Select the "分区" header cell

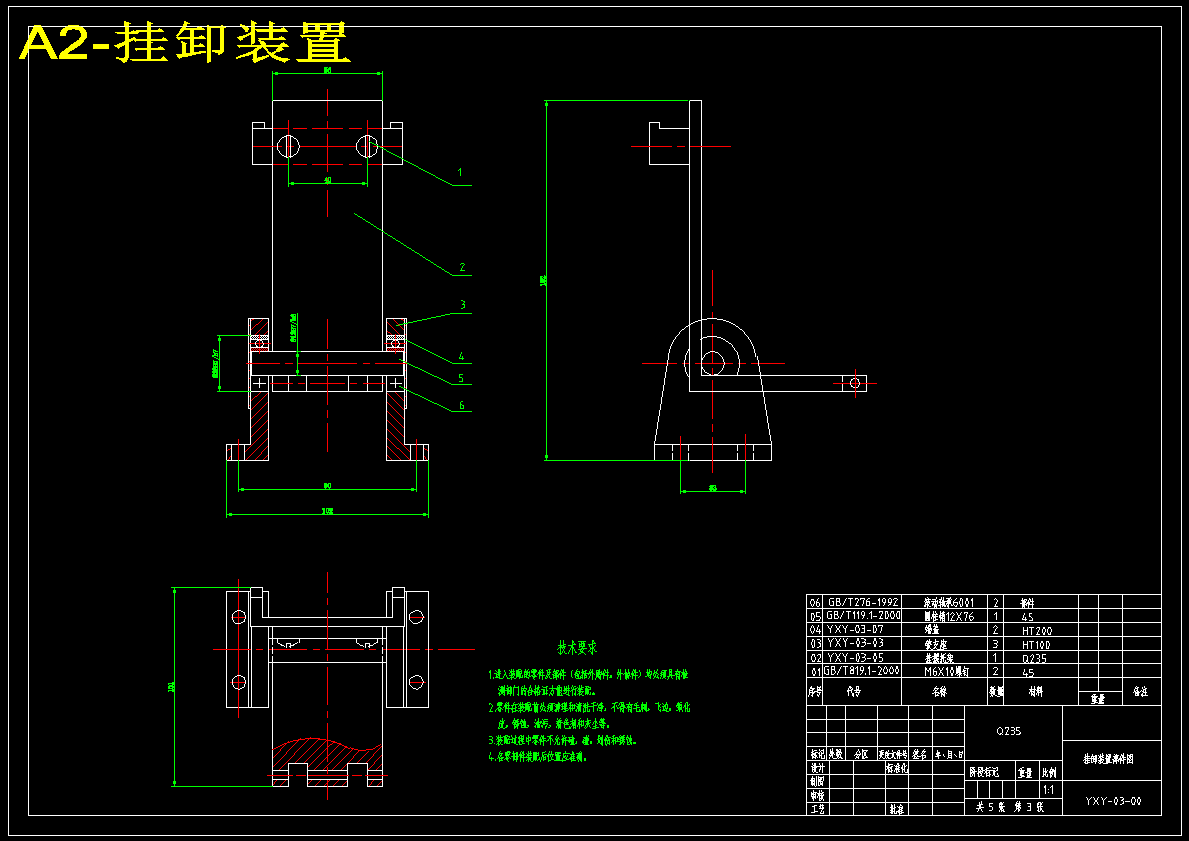click(x=861, y=755)
